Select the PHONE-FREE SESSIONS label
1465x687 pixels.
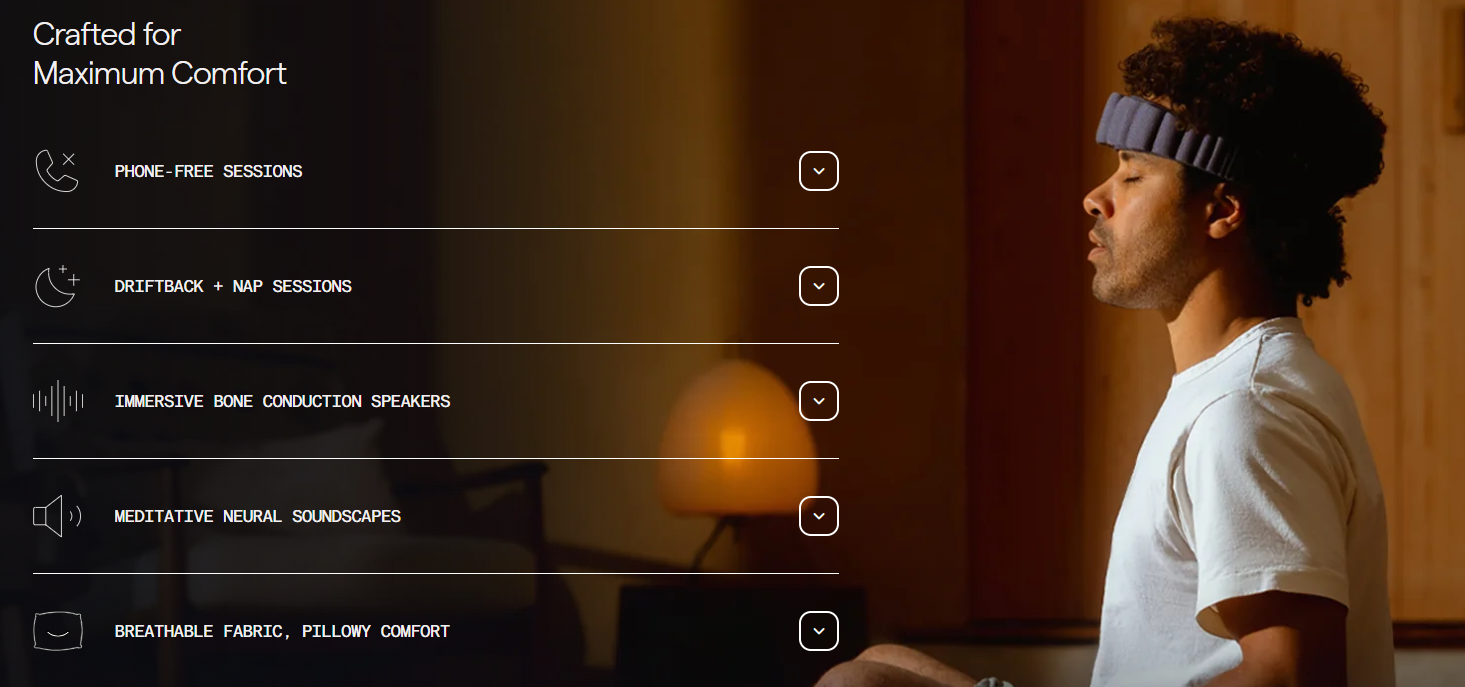pos(208,171)
